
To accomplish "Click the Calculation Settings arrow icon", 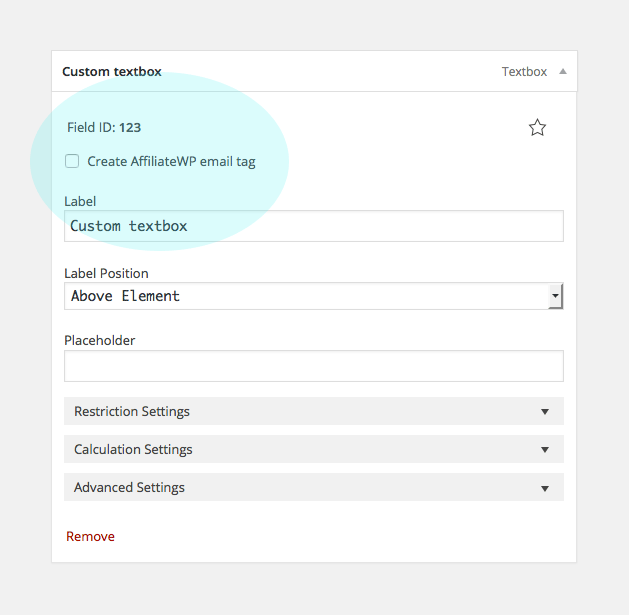I will point(545,450).
